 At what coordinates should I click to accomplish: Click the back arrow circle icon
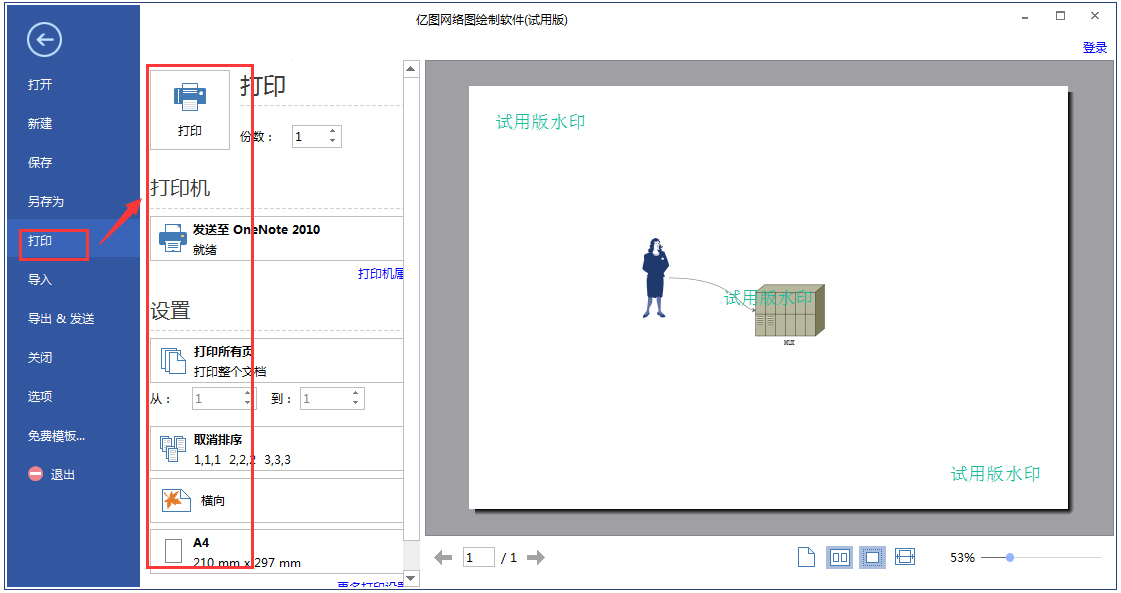[x=43, y=41]
